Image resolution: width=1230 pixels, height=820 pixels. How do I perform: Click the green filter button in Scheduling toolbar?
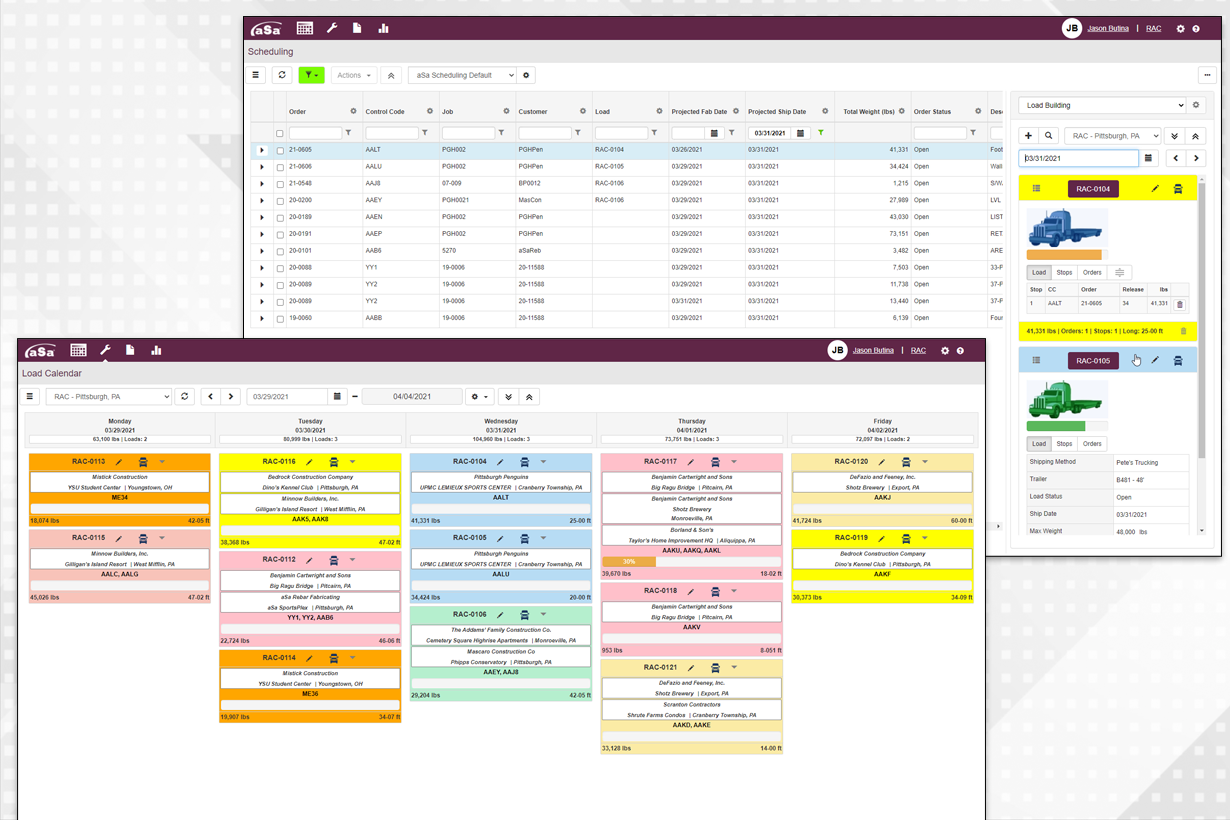click(311, 75)
